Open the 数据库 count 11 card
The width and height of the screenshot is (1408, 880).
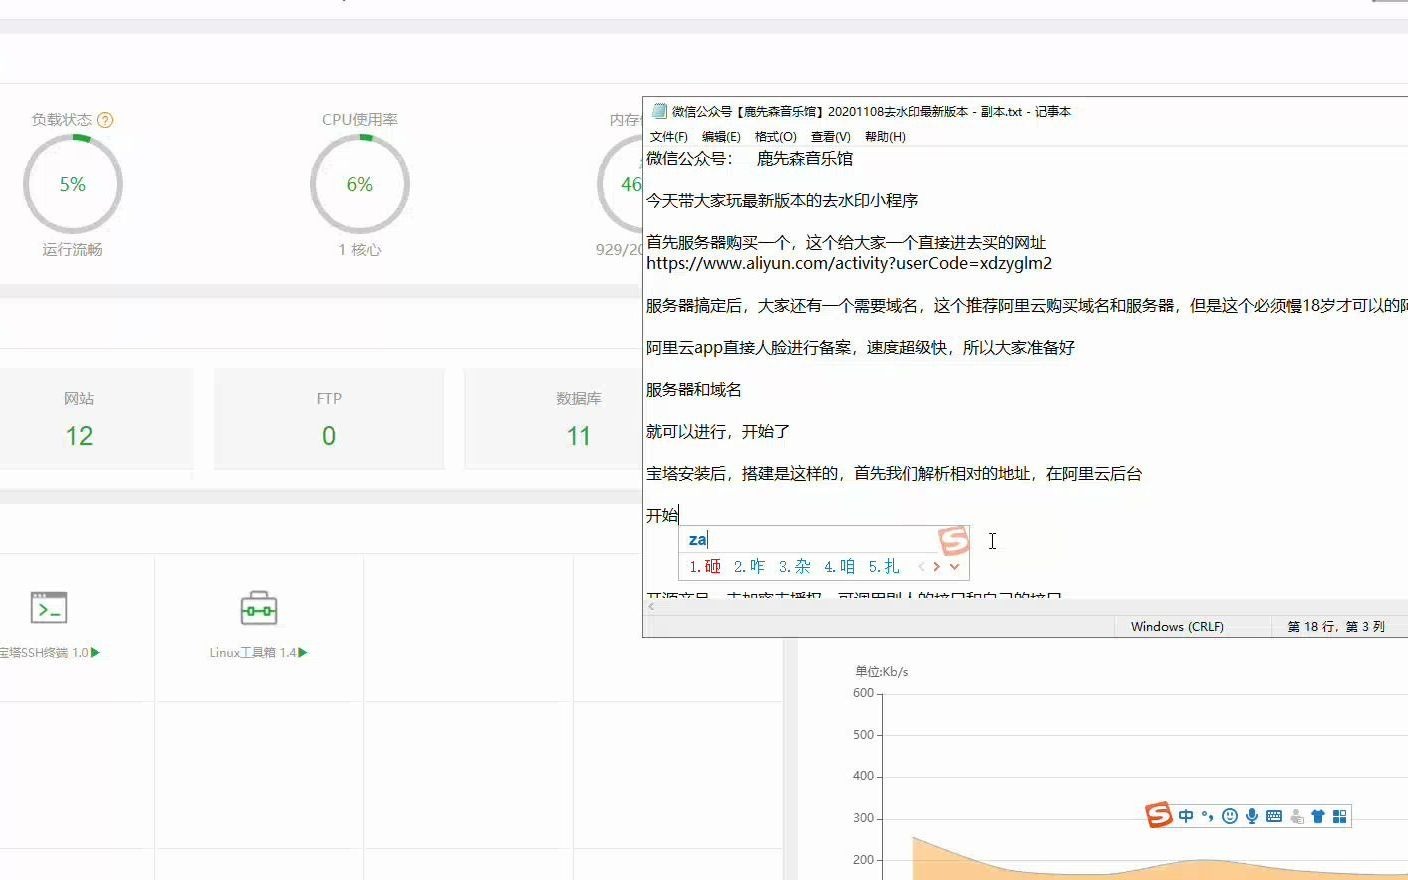[x=555, y=418]
